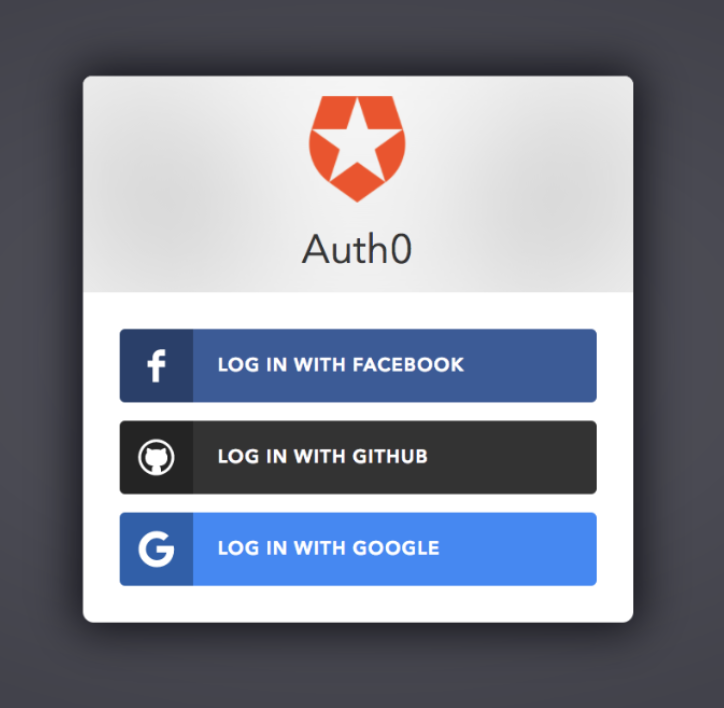Select the darker blue Google icon square
This screenshot has width=724, height=708.
[157, 549]
